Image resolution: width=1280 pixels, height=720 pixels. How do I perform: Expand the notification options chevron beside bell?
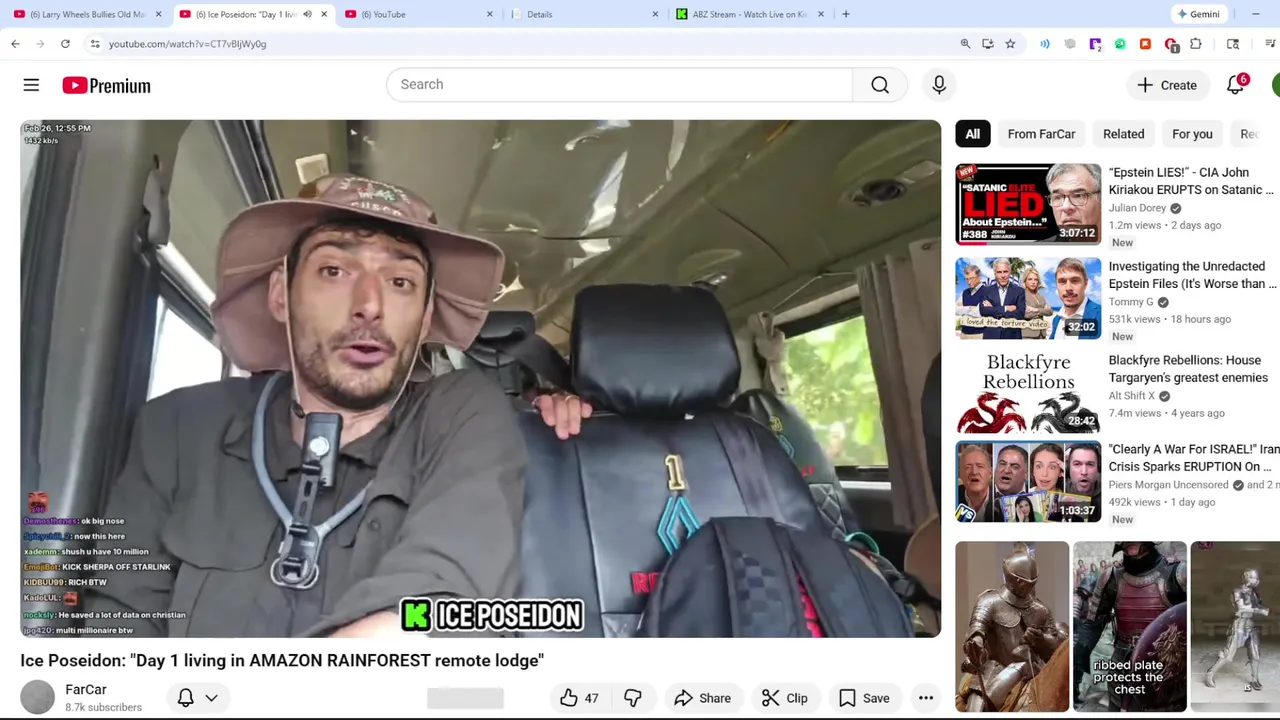[211, 698]
